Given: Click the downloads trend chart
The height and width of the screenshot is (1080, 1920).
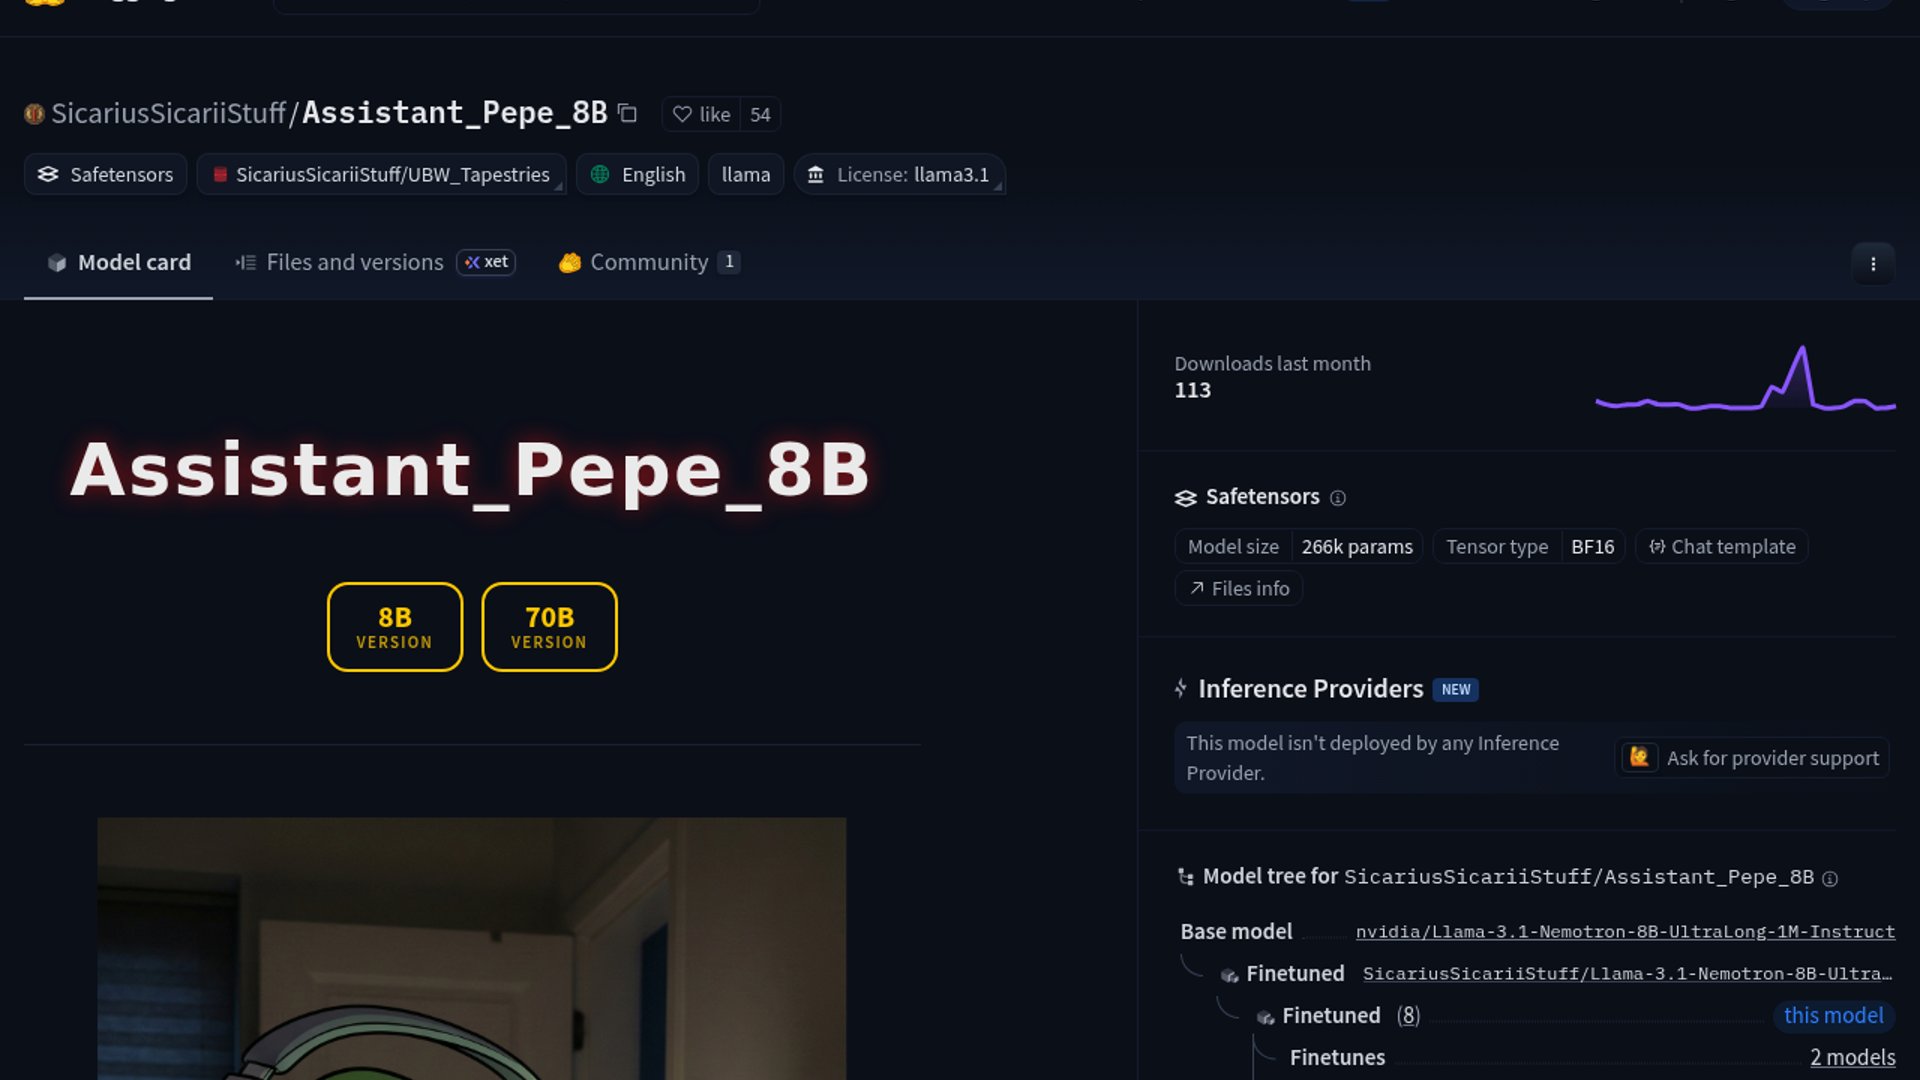Looking at the screenshot, I should pos(1745,380).
